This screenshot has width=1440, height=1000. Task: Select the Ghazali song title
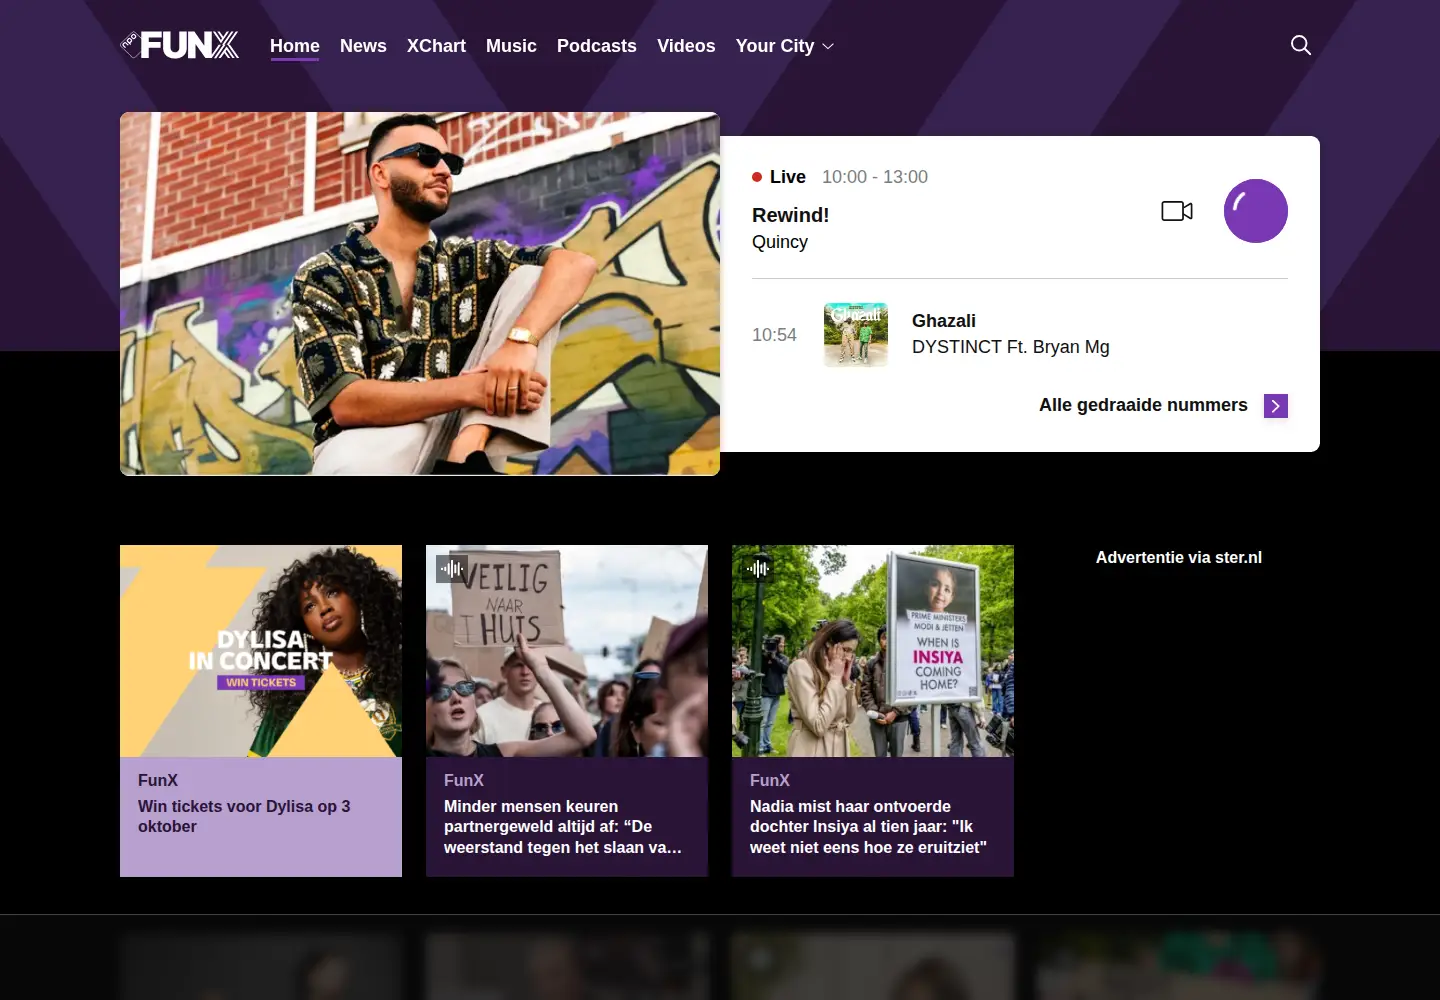[x=944, y=321]
